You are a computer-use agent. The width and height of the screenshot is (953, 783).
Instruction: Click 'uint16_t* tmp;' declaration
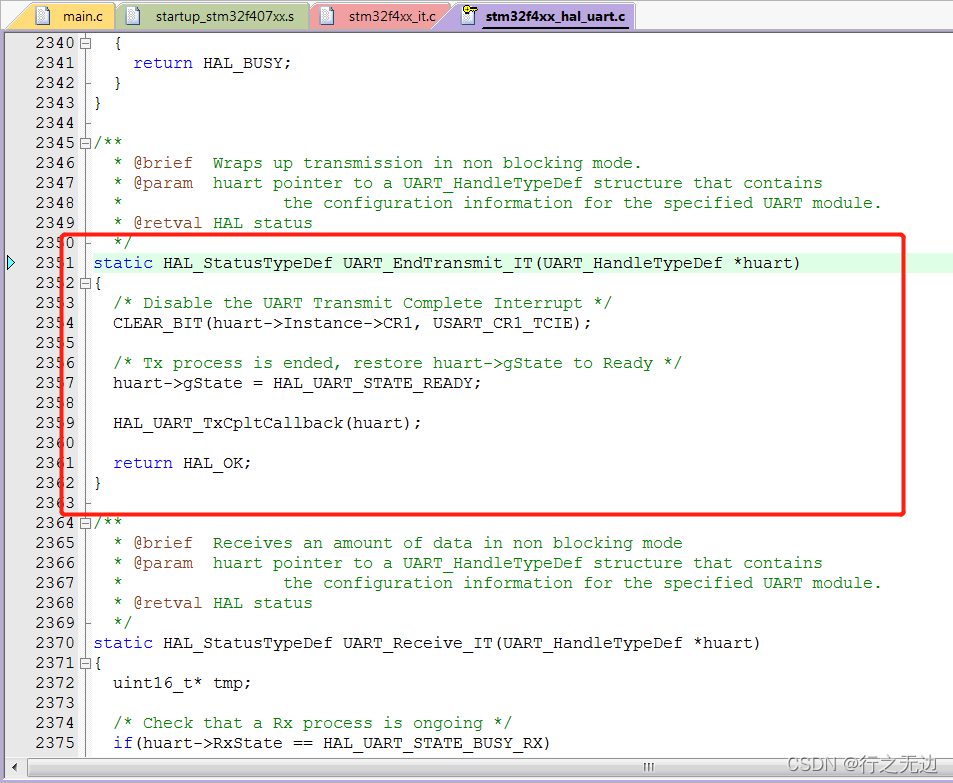coord(182,683)
